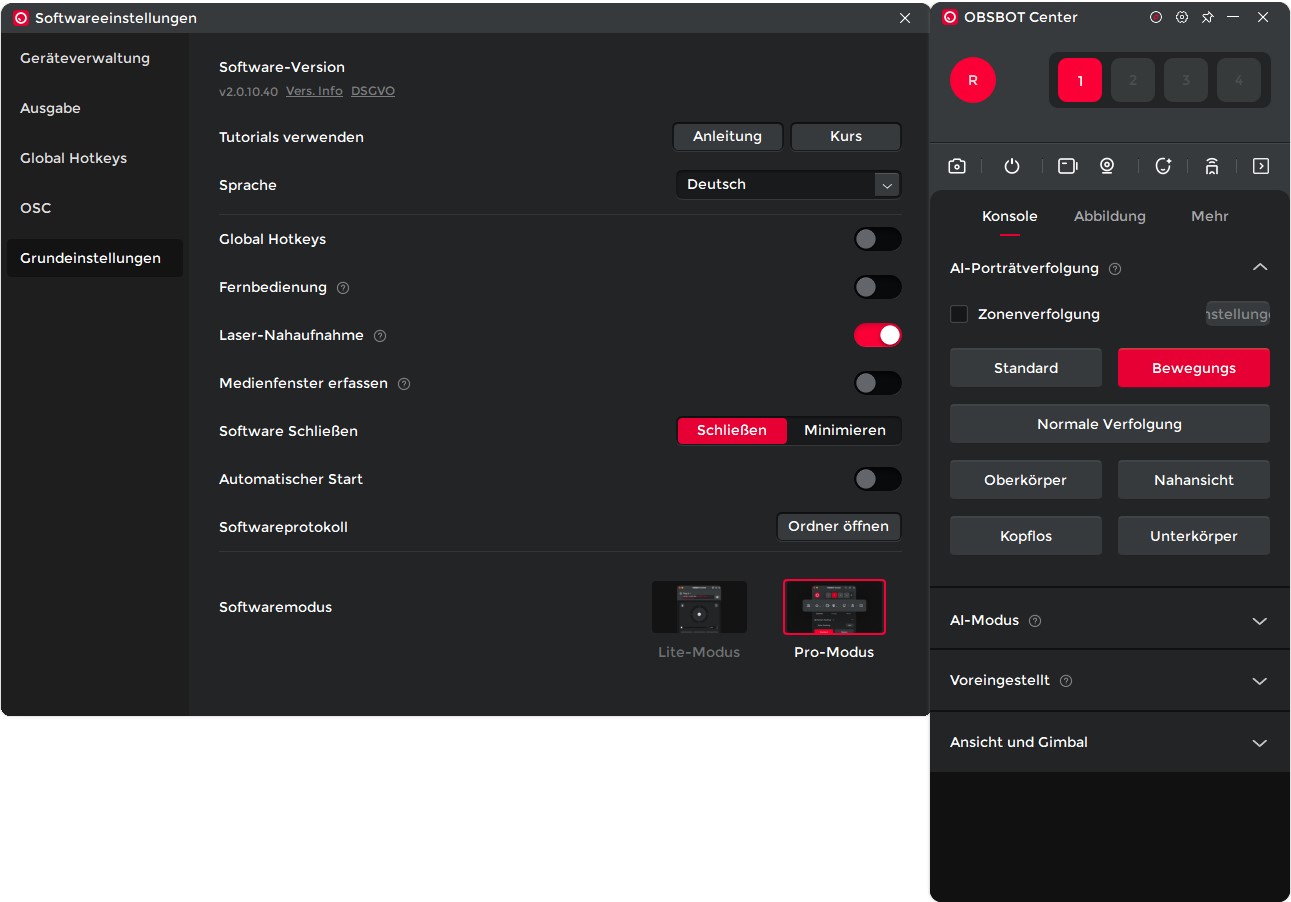Image resolution: width=1291 pixels, height=902 pixels.
Task: Expand the AI-Modus section
Action: click(x=1259, y=621)
